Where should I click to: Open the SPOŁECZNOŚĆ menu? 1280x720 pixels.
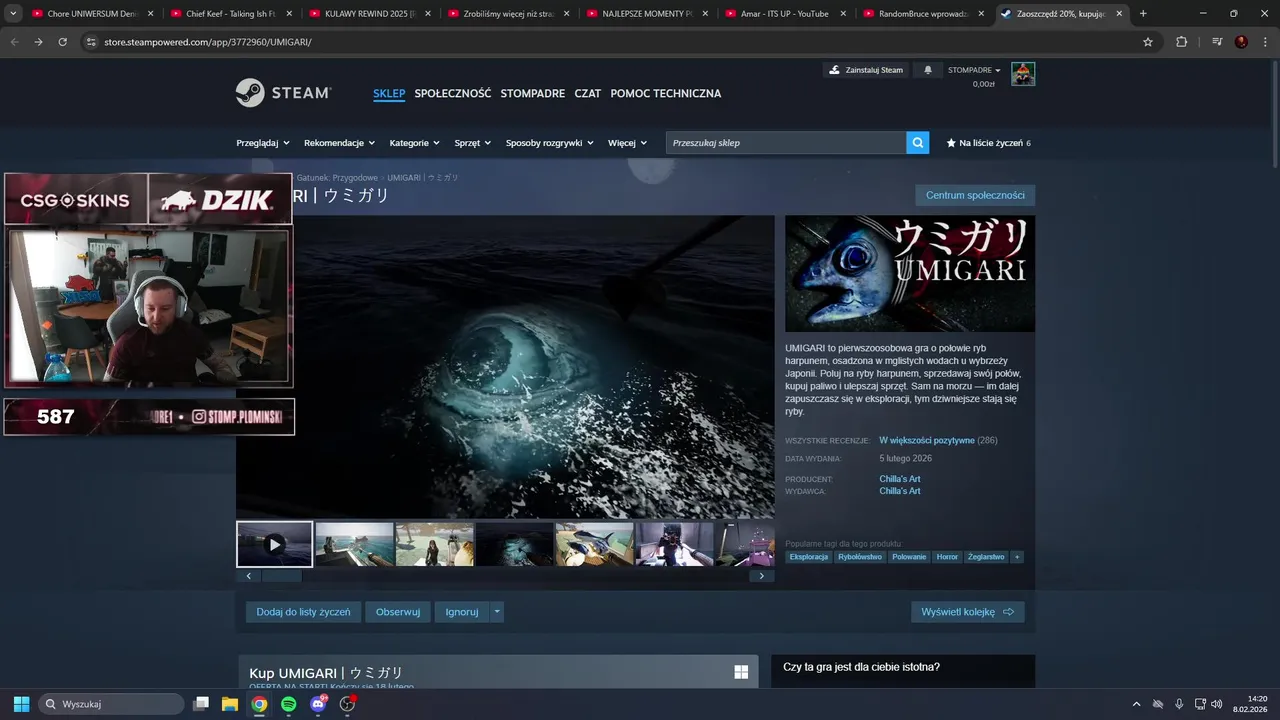pyautogui.click(x=453, y=93)
